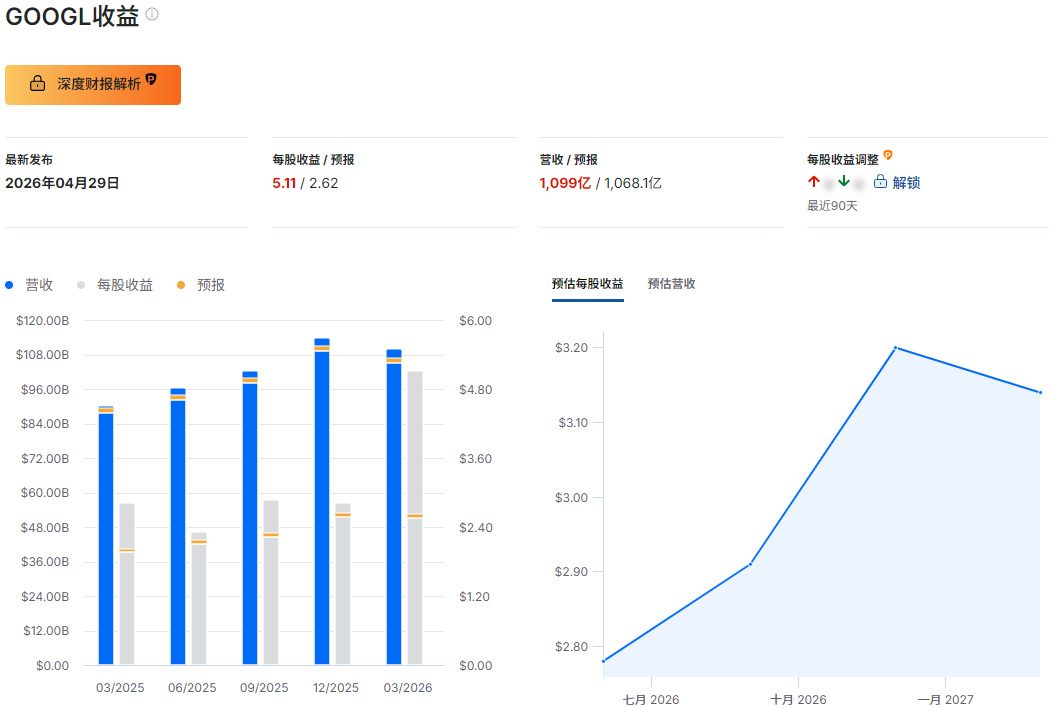1049x709 pixels.
Task: Switch to the 预估每股收益 tab
Action: (587, 284)
